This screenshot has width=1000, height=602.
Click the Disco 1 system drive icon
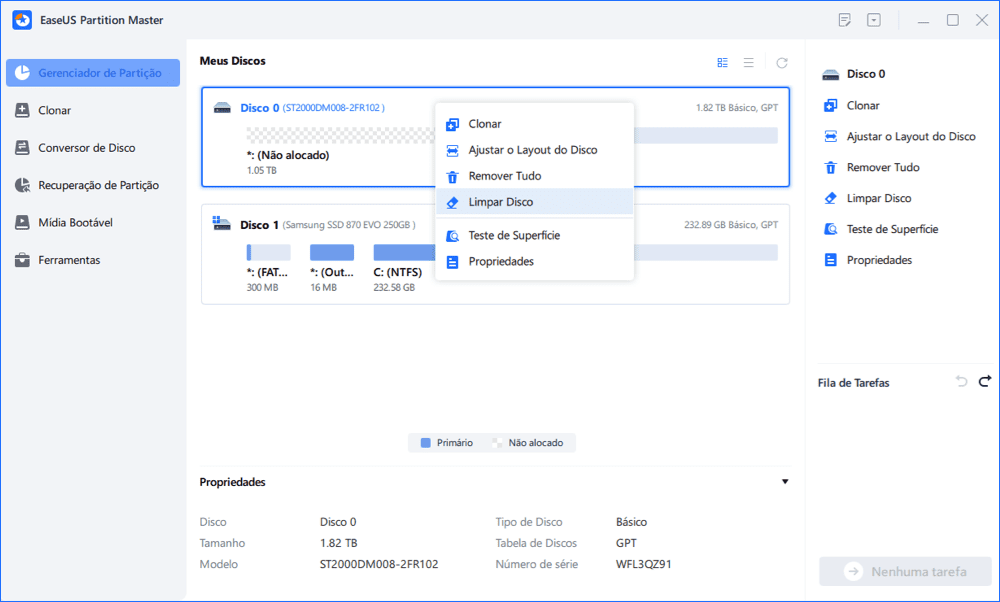click(x=221, y=223)
